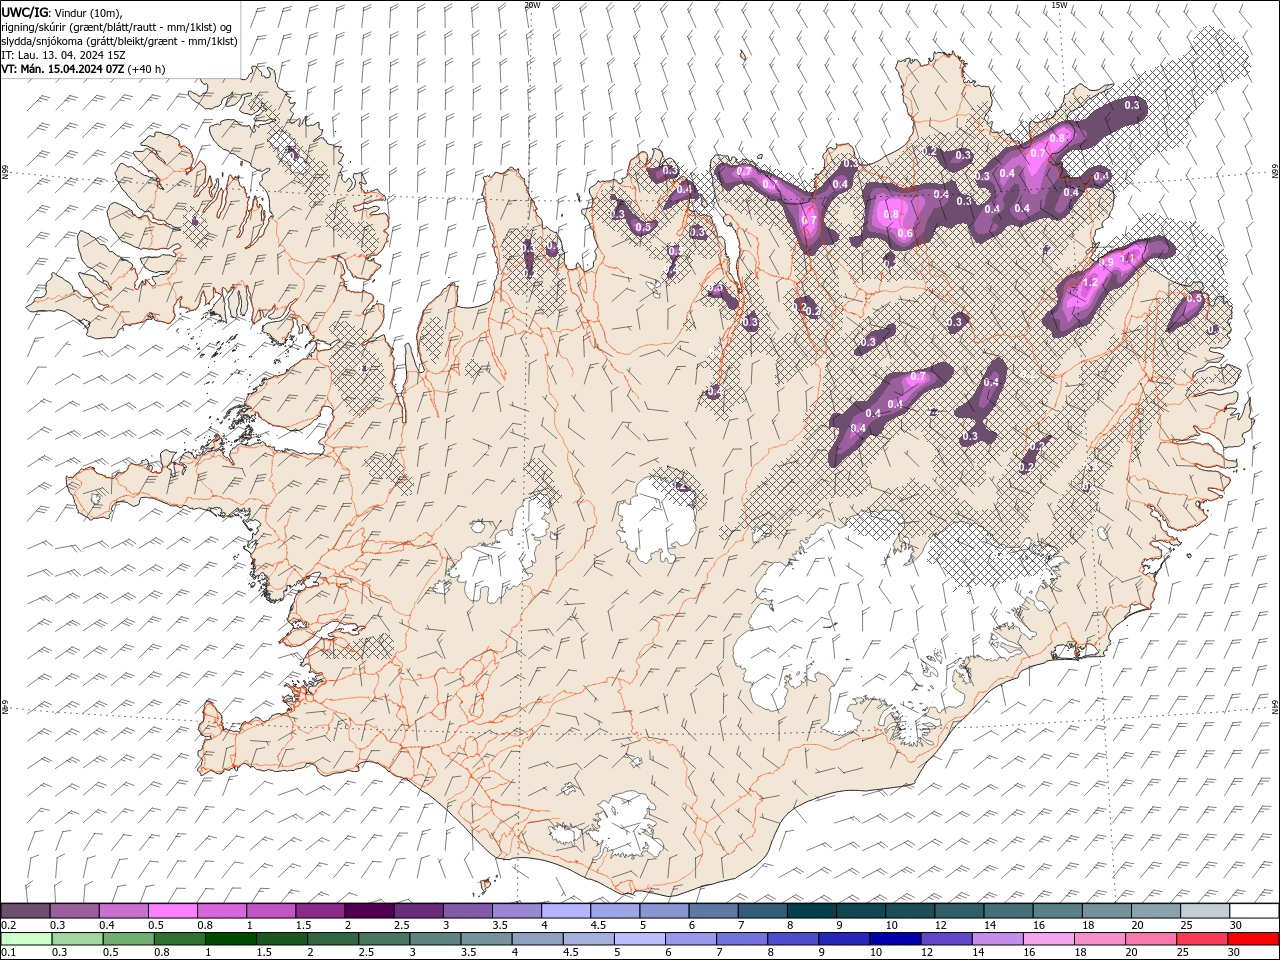Click the lavender upper swatch from 4 to 4.5
Viewport: 1280px width, 960px height.
pos(566,911)
